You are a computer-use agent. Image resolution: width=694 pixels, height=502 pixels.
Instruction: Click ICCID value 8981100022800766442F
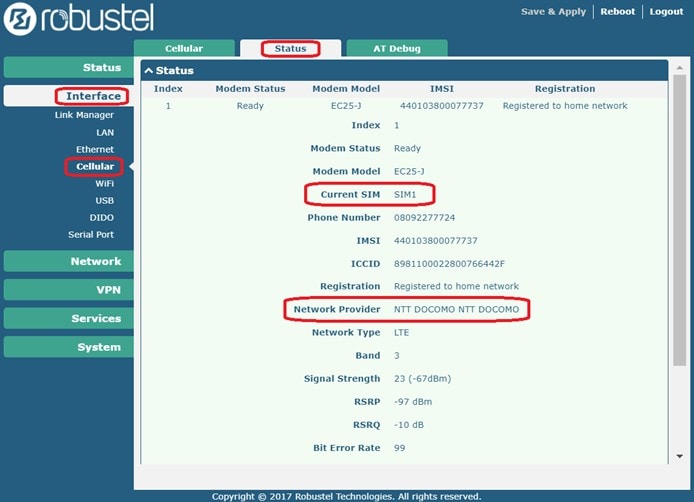click(449, 264)
